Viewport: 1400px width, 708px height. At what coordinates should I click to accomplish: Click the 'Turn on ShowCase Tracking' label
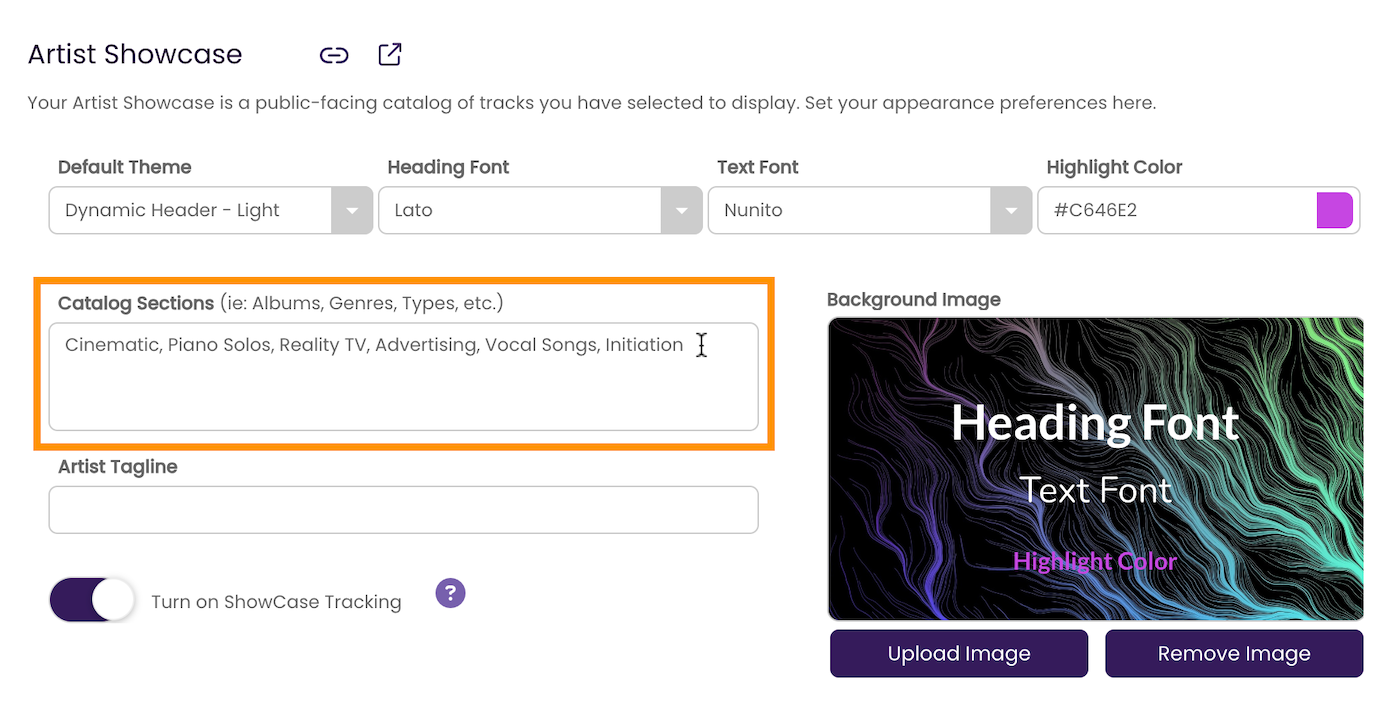point(276,602)
